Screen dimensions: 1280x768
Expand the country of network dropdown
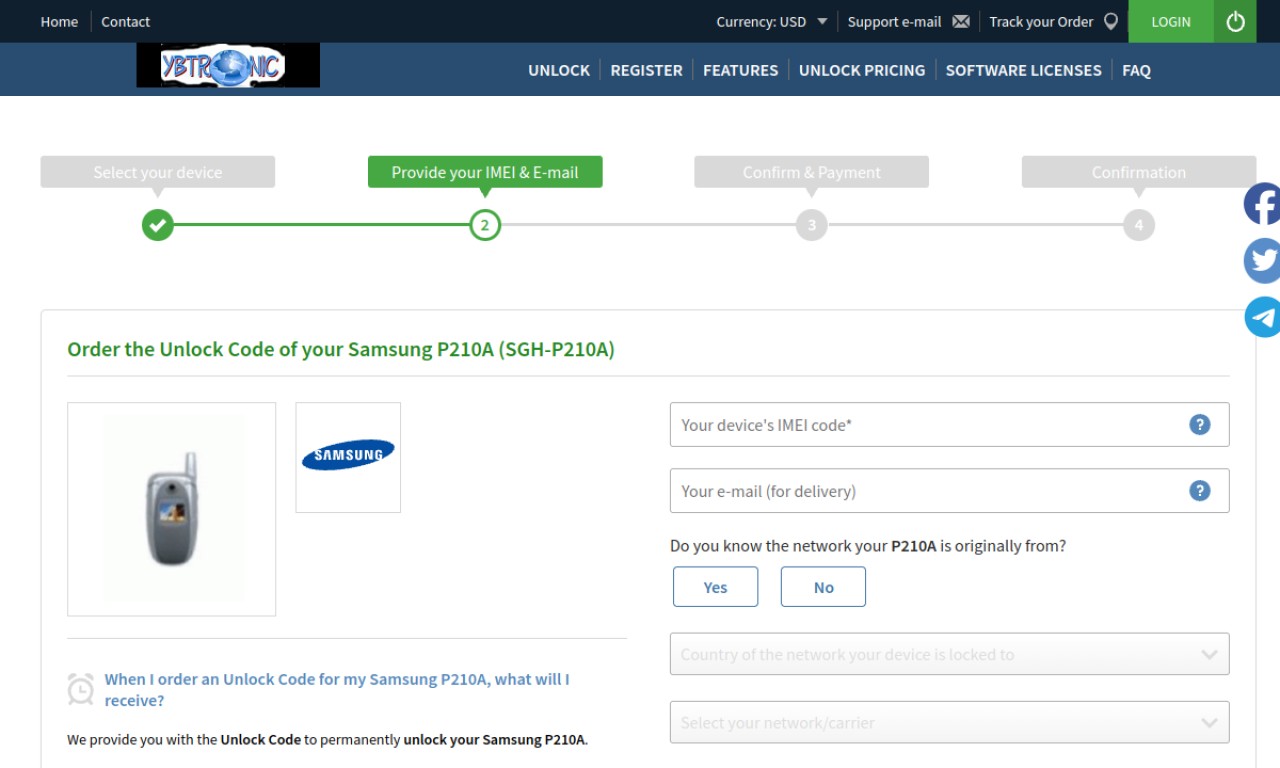coord(949,654)
